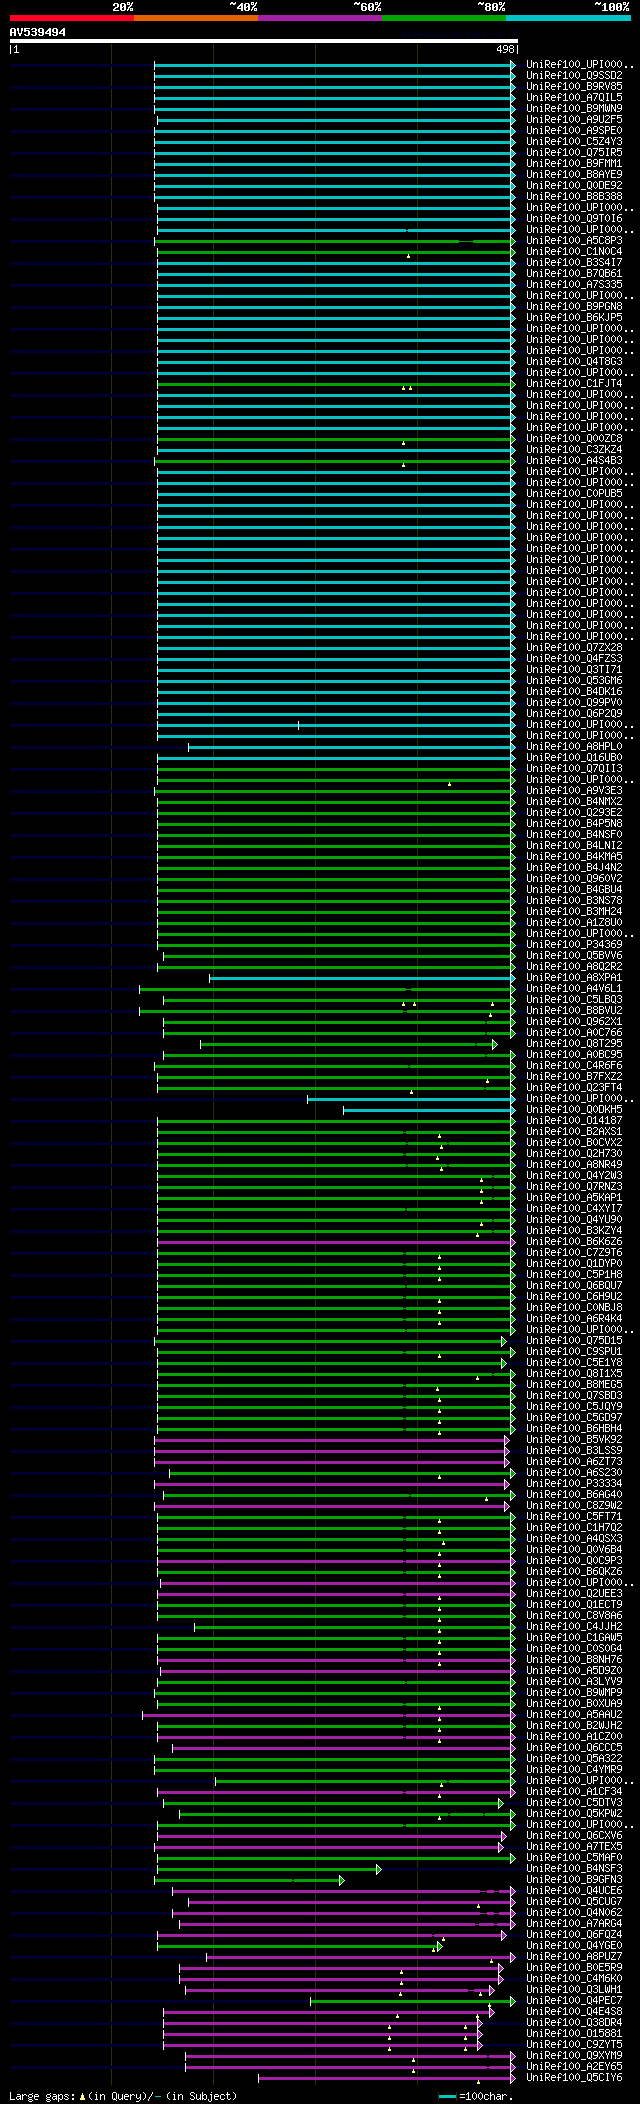Select hit label UniRef100_B9GFN3
The width and height of the screenshot is (640, 2104).
pos(574,1879)
